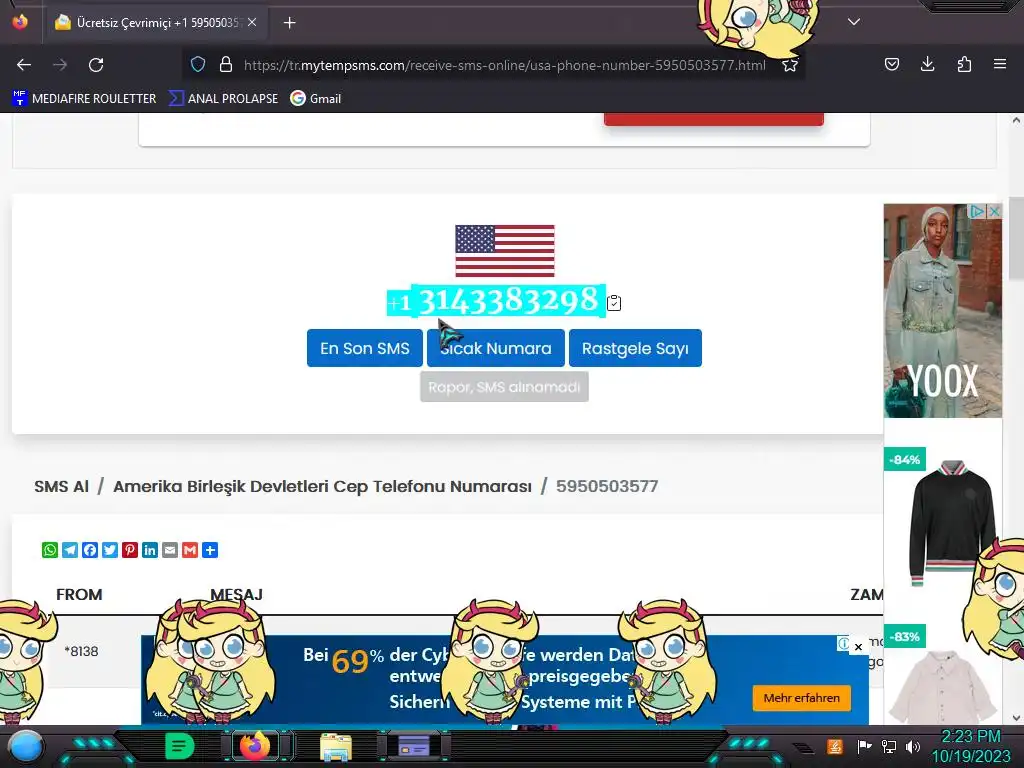This screenshot has width=1024, height=768.
Task: Open the extensions puzzle icon
Action: coord(964,64)
